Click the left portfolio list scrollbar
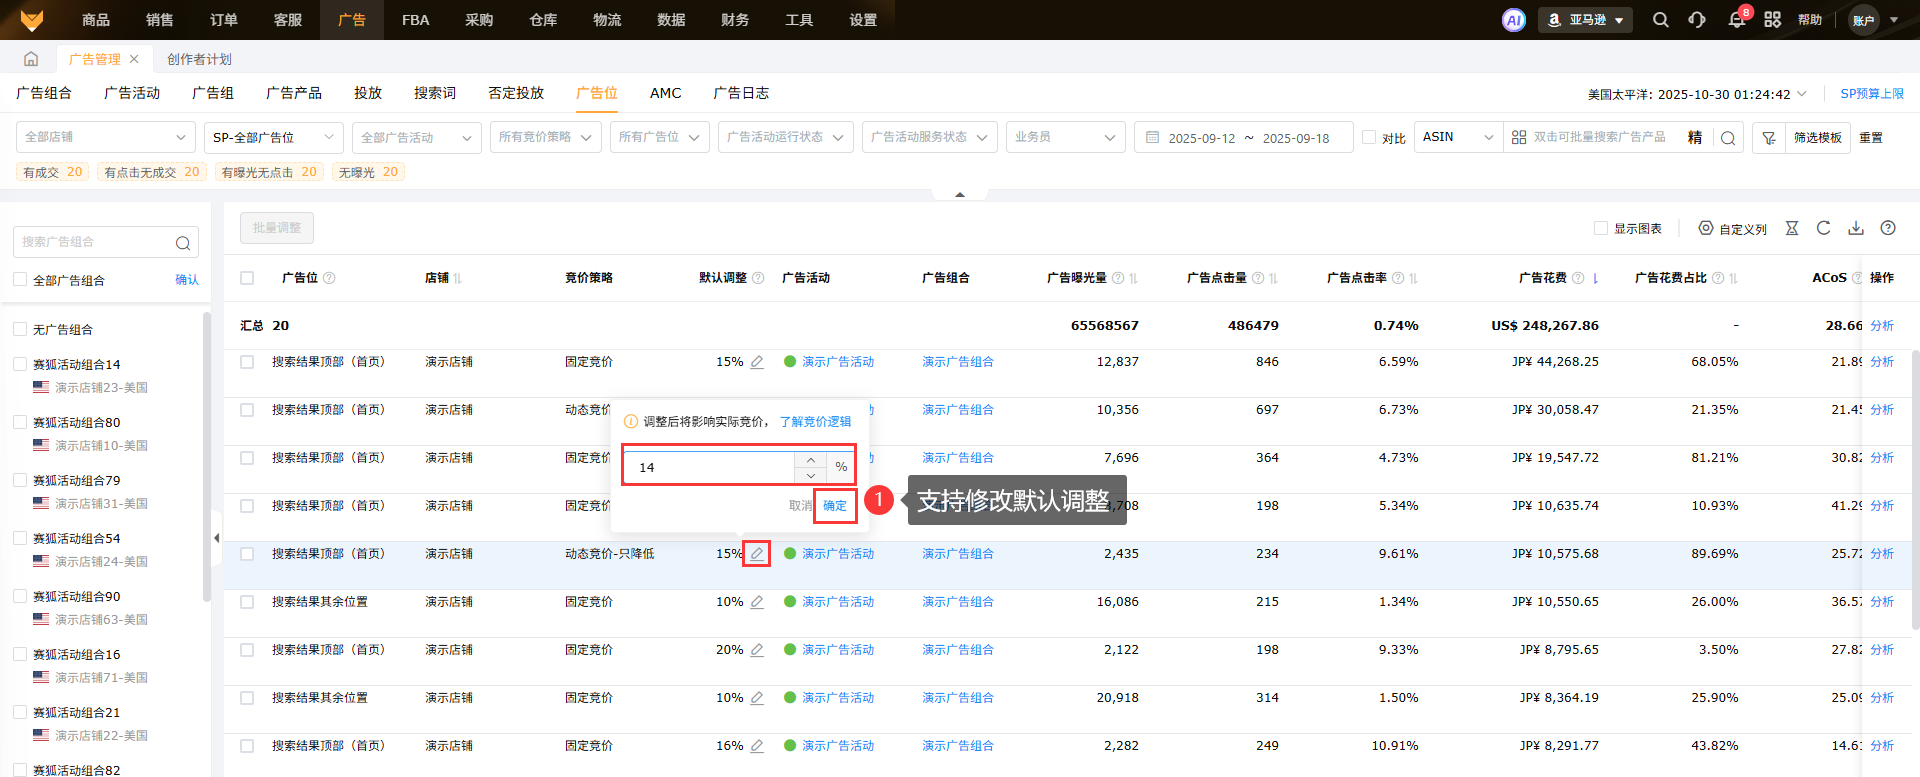 pyautogui.click(x=207, y=456)
